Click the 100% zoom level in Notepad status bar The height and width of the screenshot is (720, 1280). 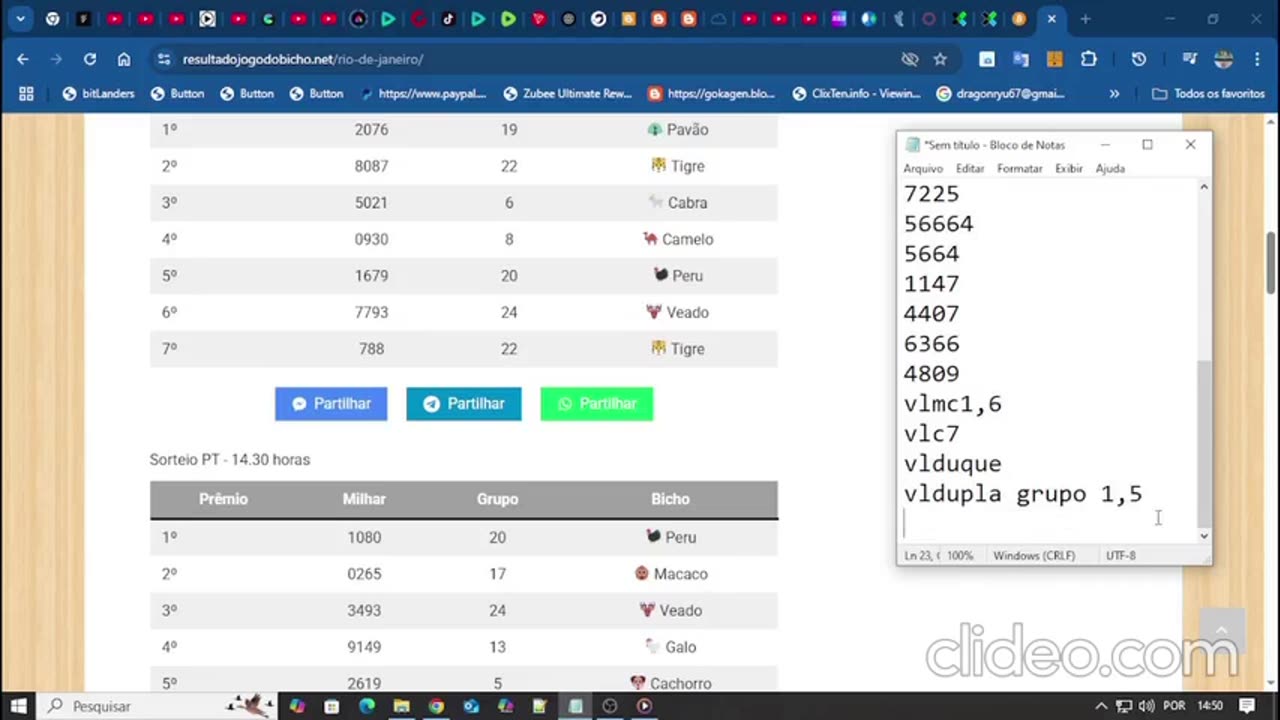[960, 555]
